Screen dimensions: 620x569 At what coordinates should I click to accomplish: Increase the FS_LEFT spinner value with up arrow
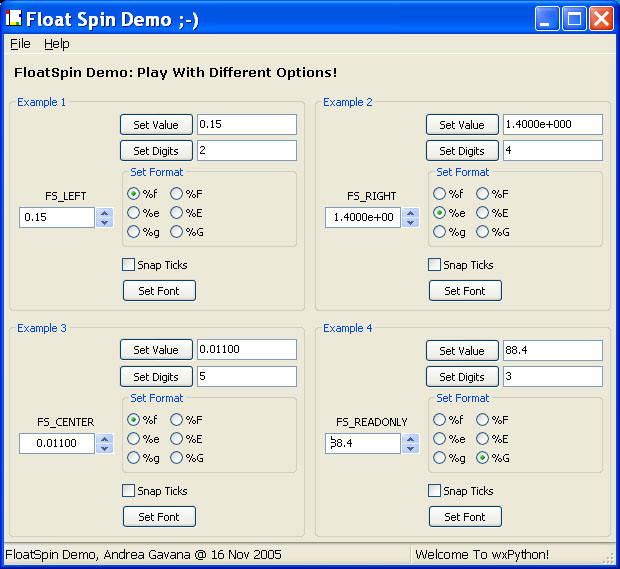pos(105,213)
